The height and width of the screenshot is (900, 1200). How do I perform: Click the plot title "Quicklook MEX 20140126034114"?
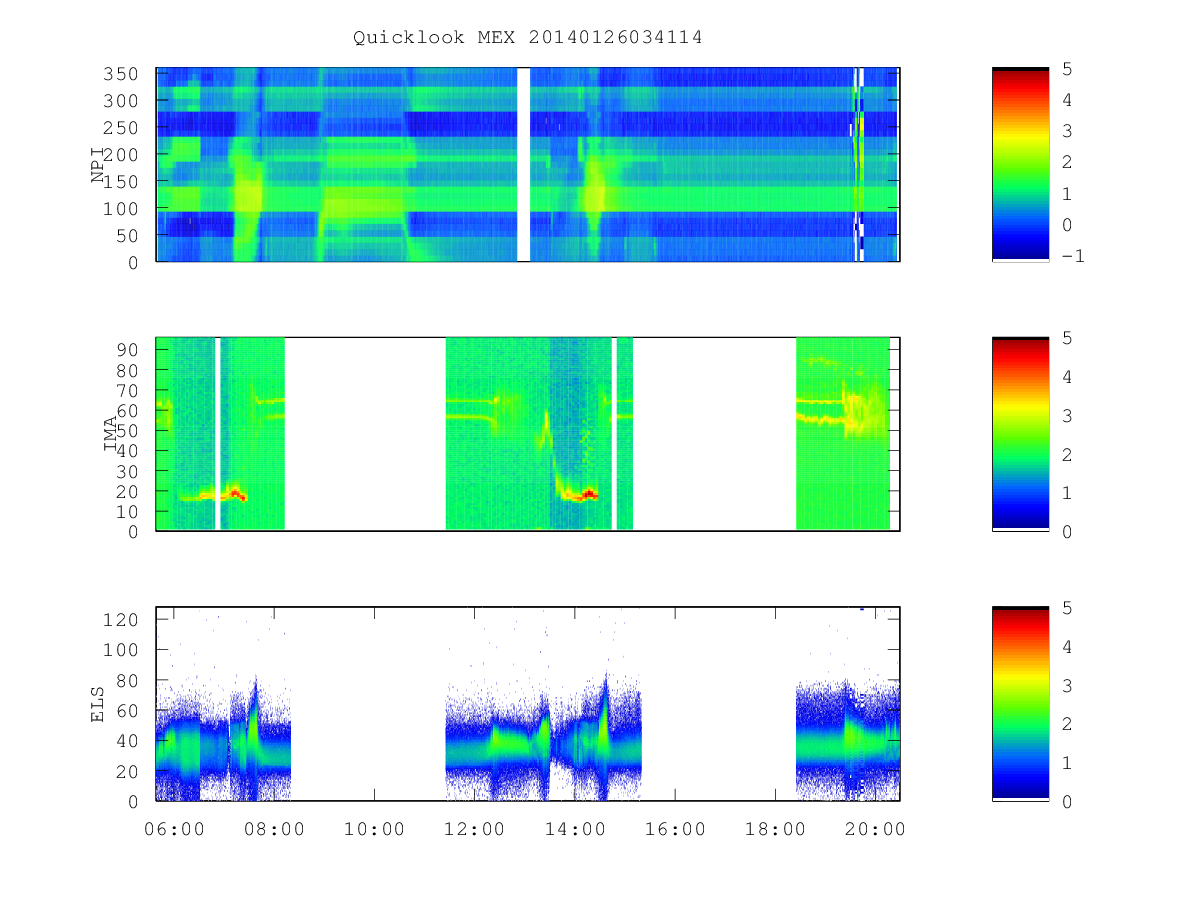(527, 38)
